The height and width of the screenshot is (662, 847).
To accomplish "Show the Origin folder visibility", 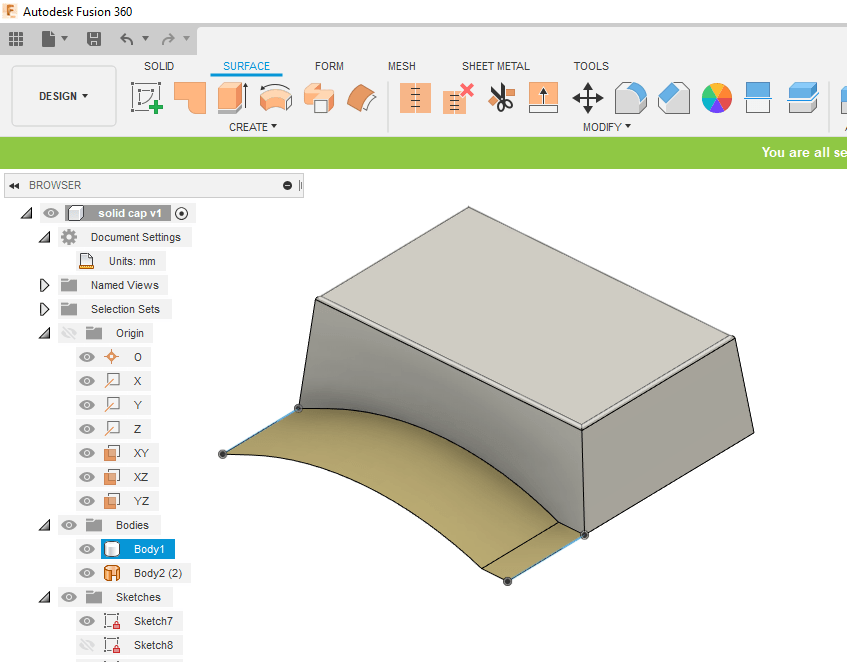I will 68,332.
